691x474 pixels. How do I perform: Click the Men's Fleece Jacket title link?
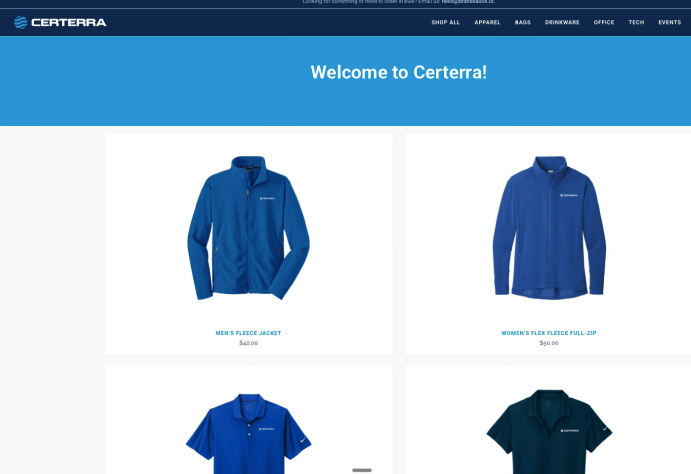pos(248,333)
